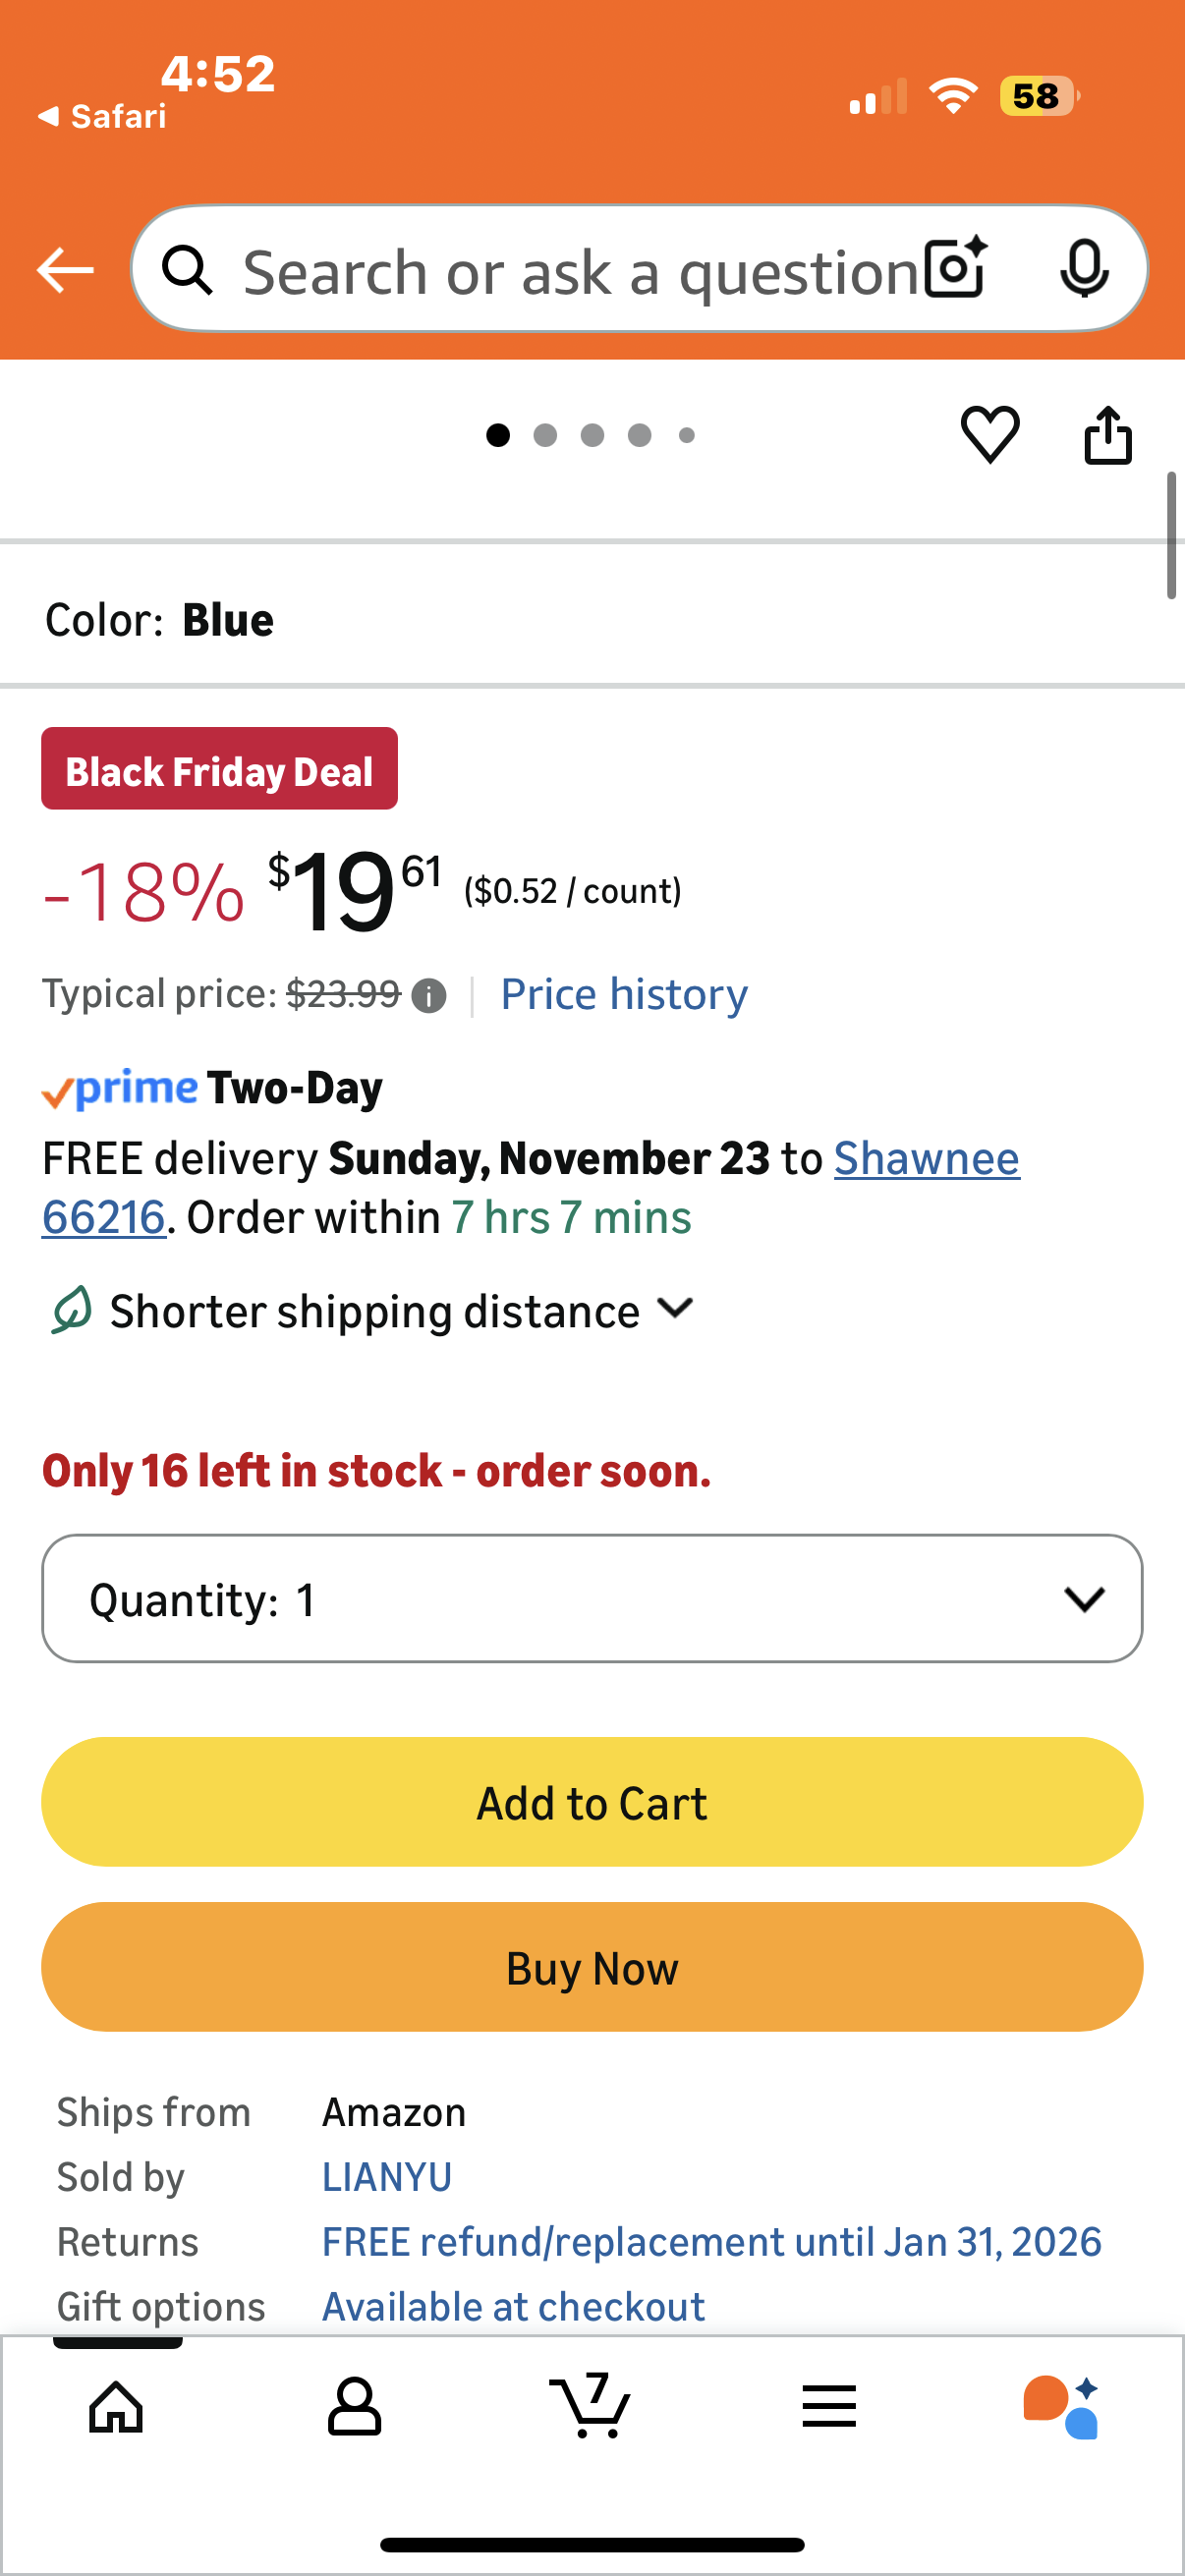1185x2576 pixels.
Task: Change delivery location Shawnee 66216
Action: click(x=926, y=1159)
